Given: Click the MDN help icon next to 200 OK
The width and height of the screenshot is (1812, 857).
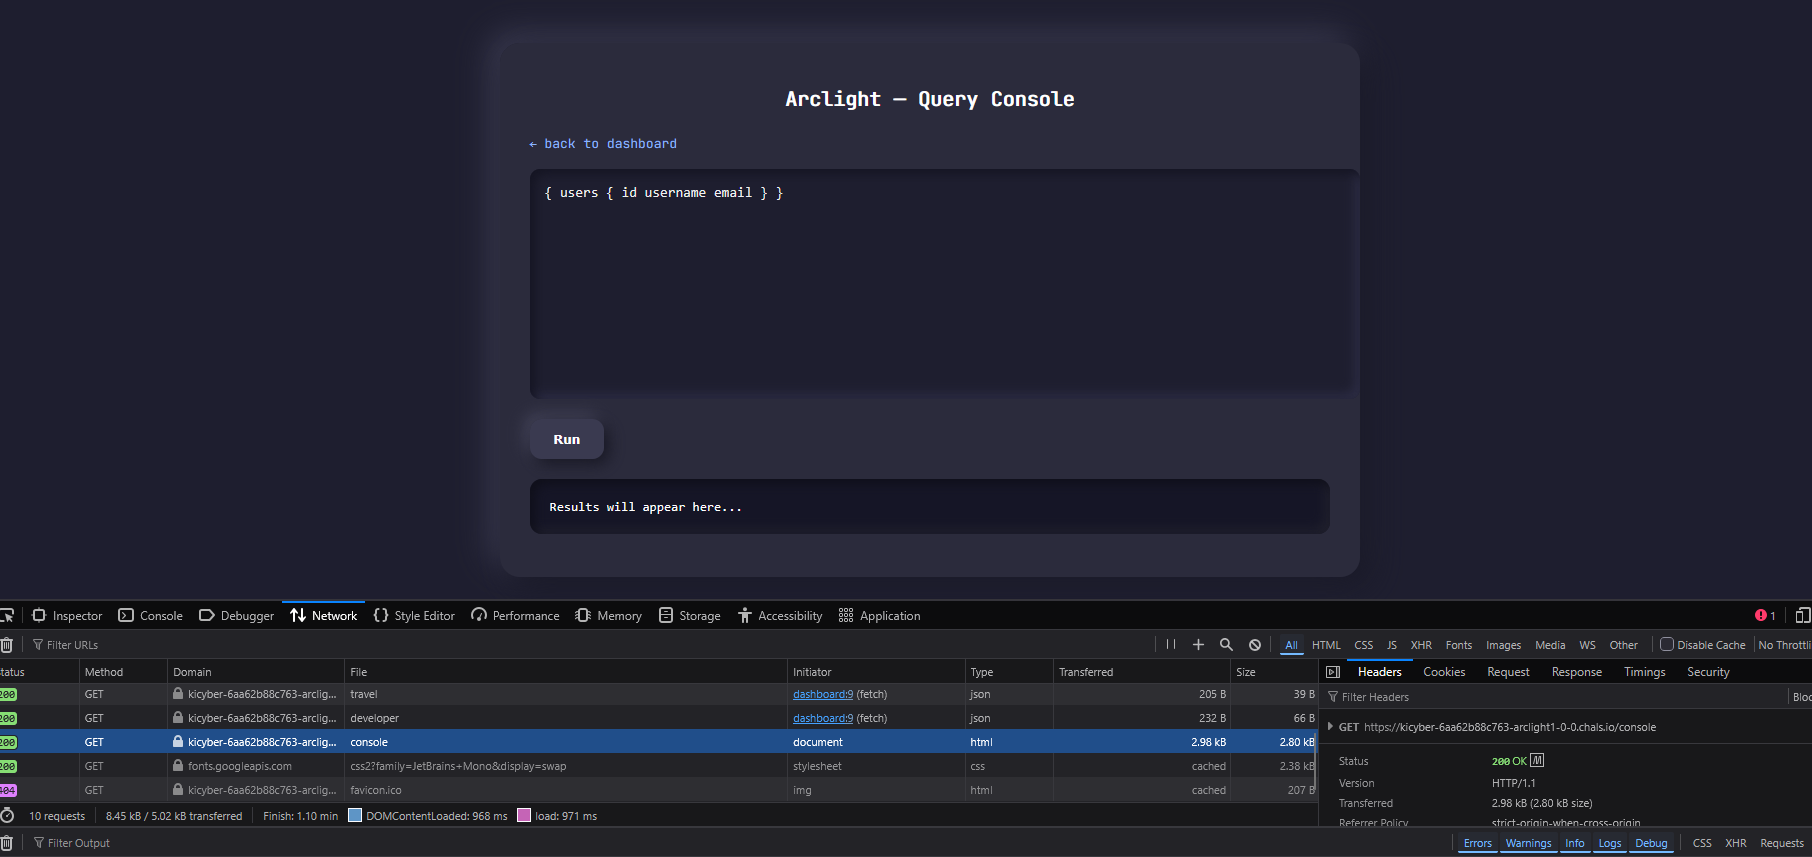Looking at the screenshot, I should [1537, 760].
